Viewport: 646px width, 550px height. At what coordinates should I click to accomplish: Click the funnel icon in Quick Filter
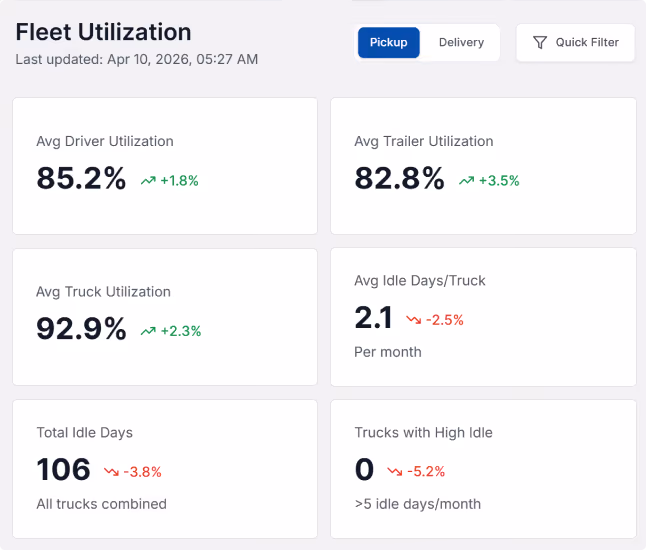tap(540, 42)
